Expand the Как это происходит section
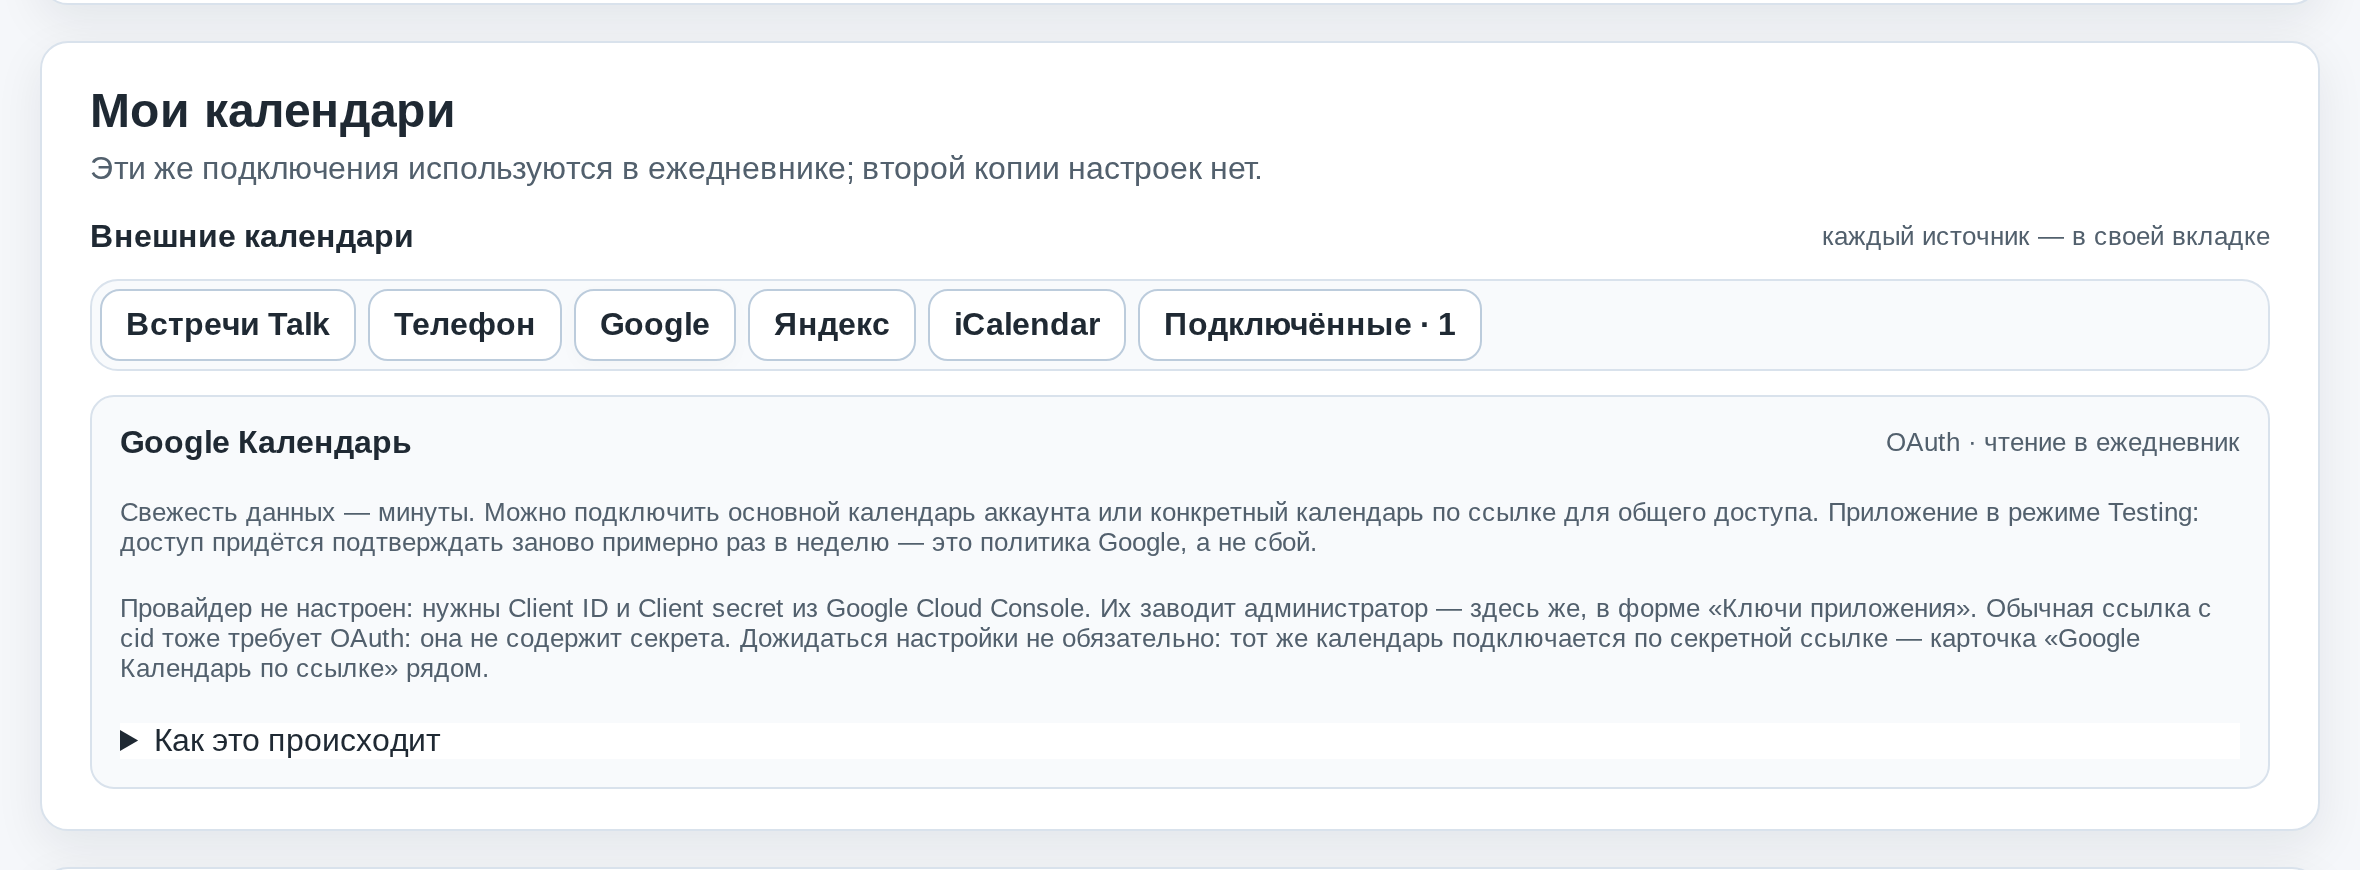Screen dimensions: 2360x870 pyautogui.click(x=1180, y=741)
